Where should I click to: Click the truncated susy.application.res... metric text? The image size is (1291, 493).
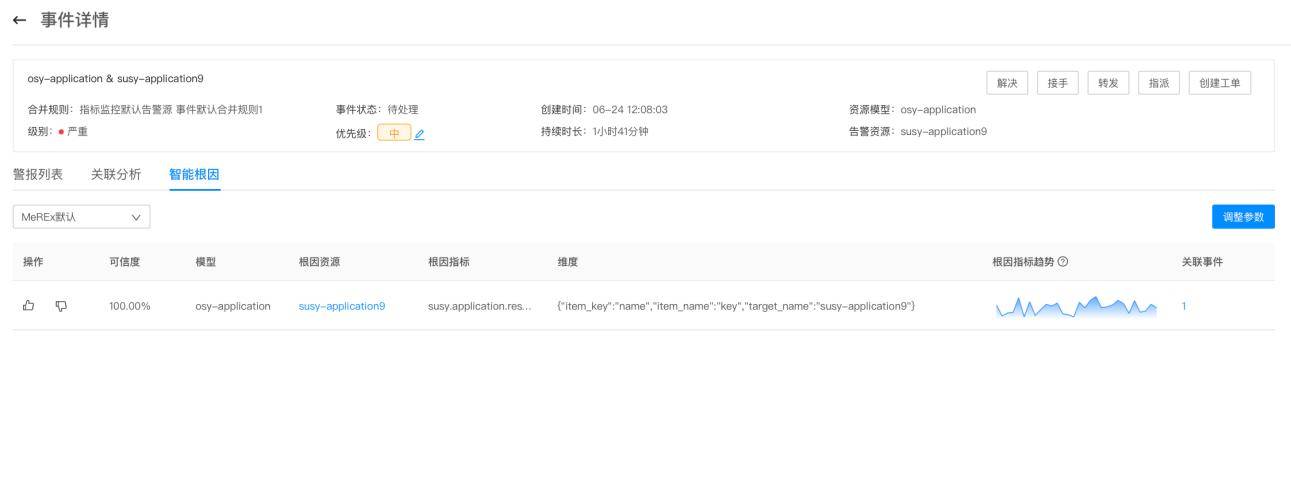click(479, 306)
